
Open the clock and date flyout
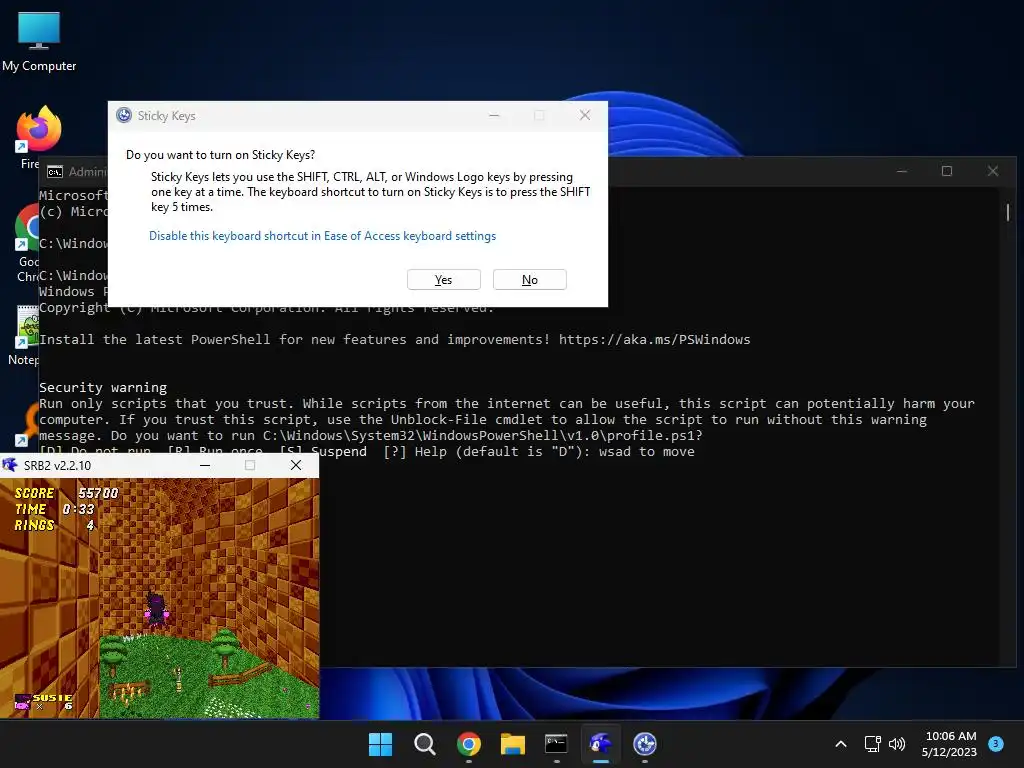pos(950,744)
